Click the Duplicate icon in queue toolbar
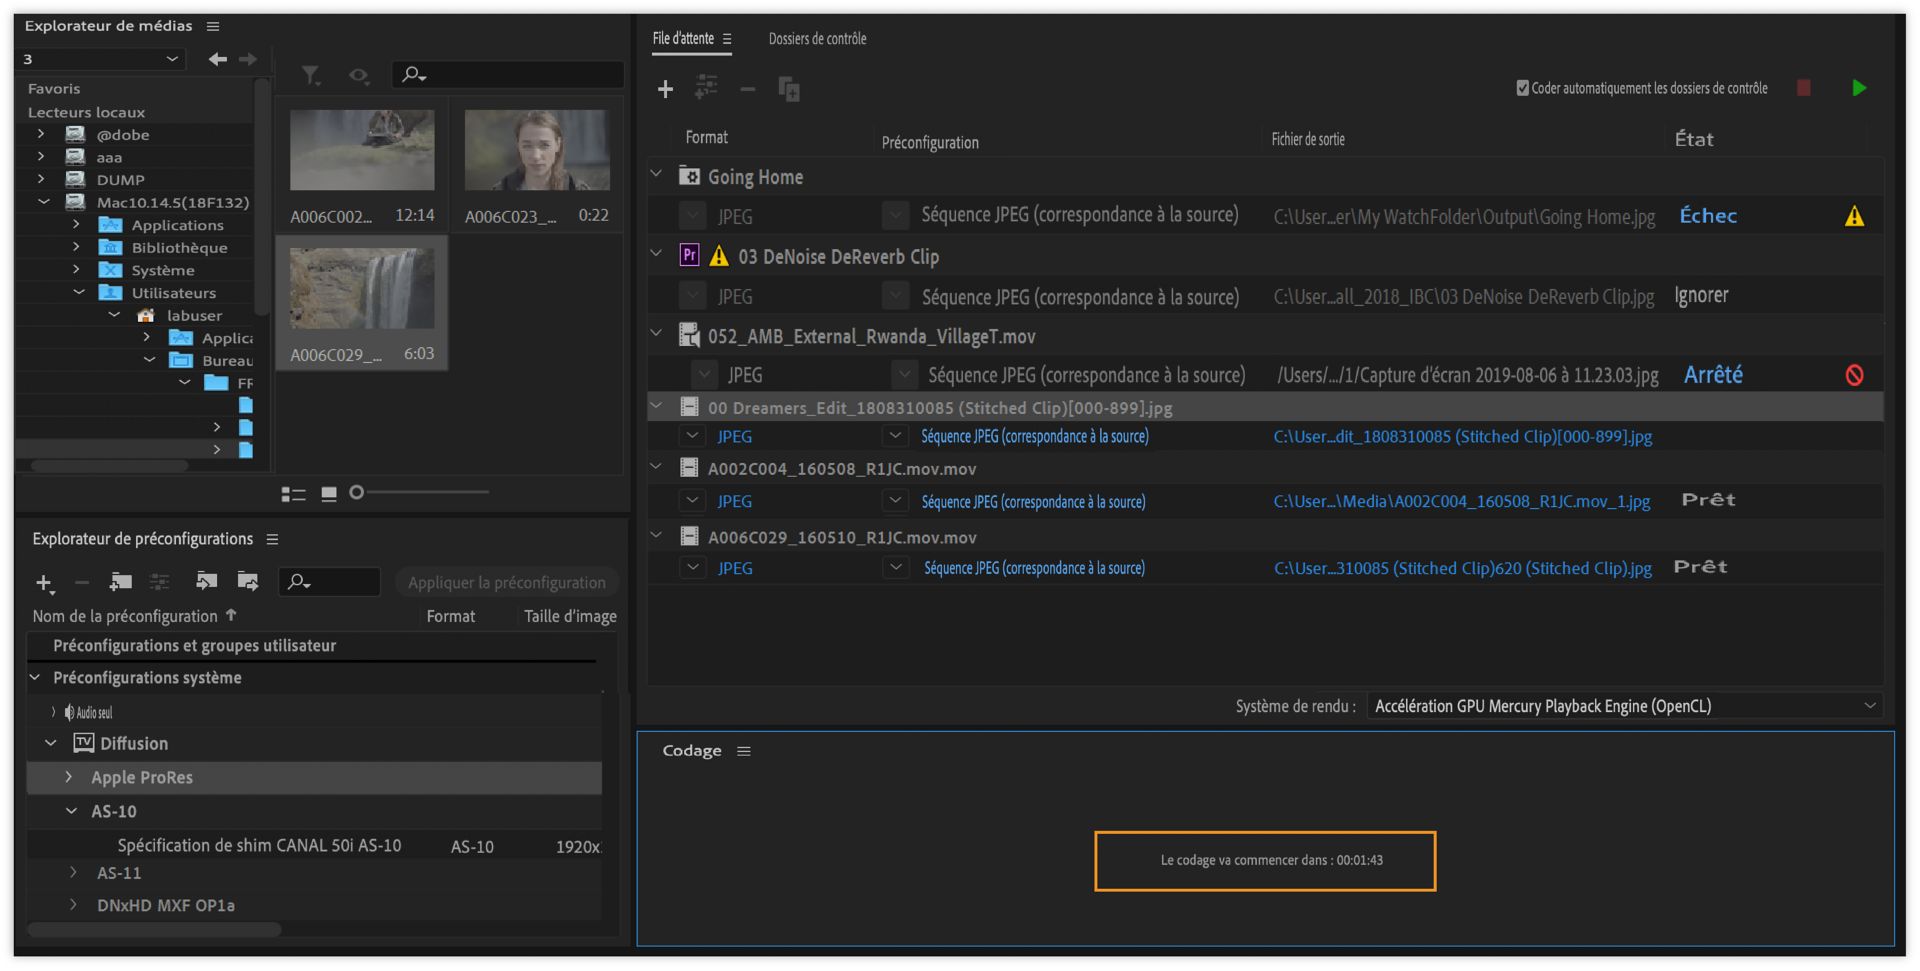1920x971 pixels. [x=789, y=90]
